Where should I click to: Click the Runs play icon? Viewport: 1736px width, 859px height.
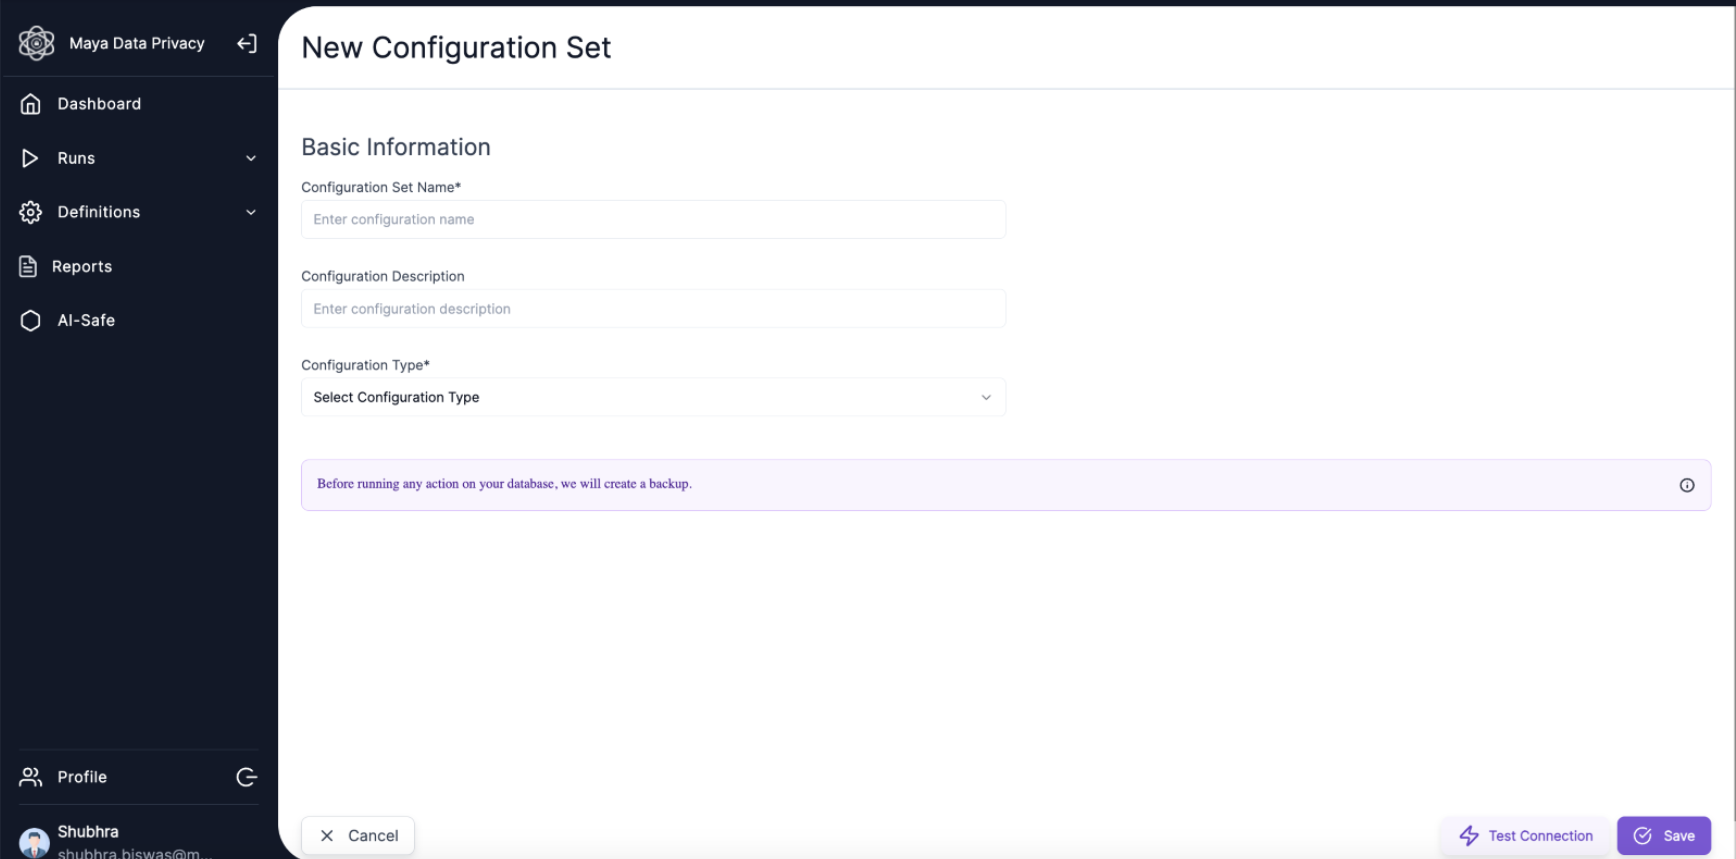coord(30,158)
